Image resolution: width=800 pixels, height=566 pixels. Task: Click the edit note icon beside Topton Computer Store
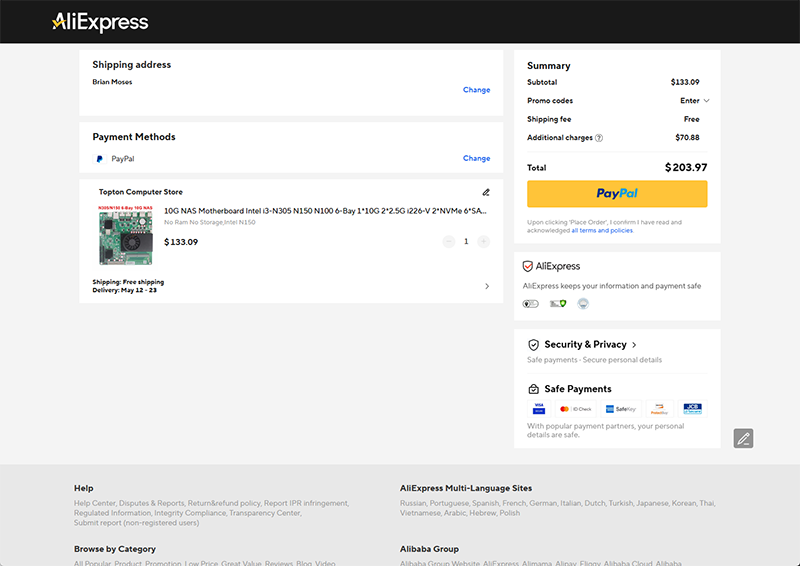tap(486, 192)
